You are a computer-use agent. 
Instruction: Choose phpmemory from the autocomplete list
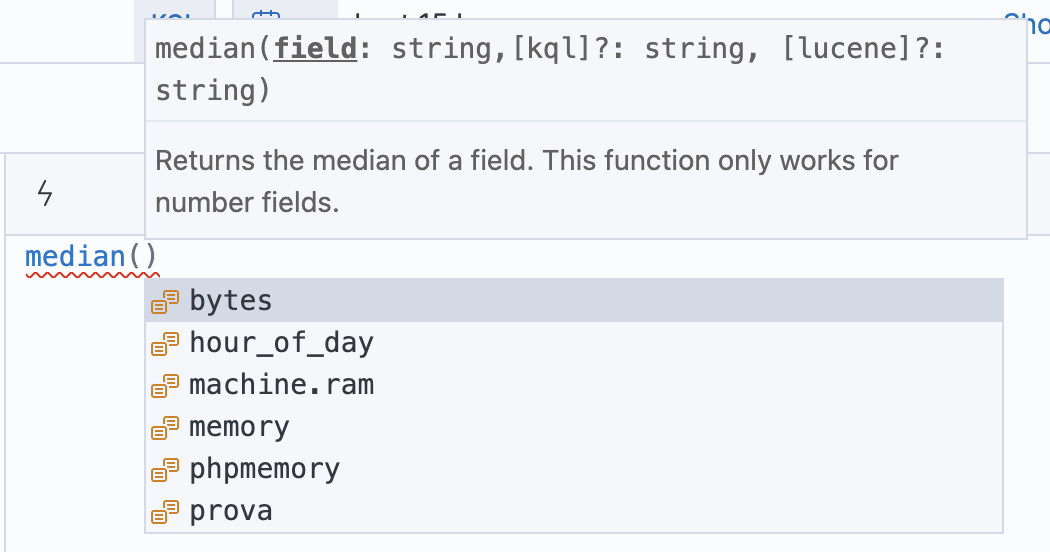[574, 470]
